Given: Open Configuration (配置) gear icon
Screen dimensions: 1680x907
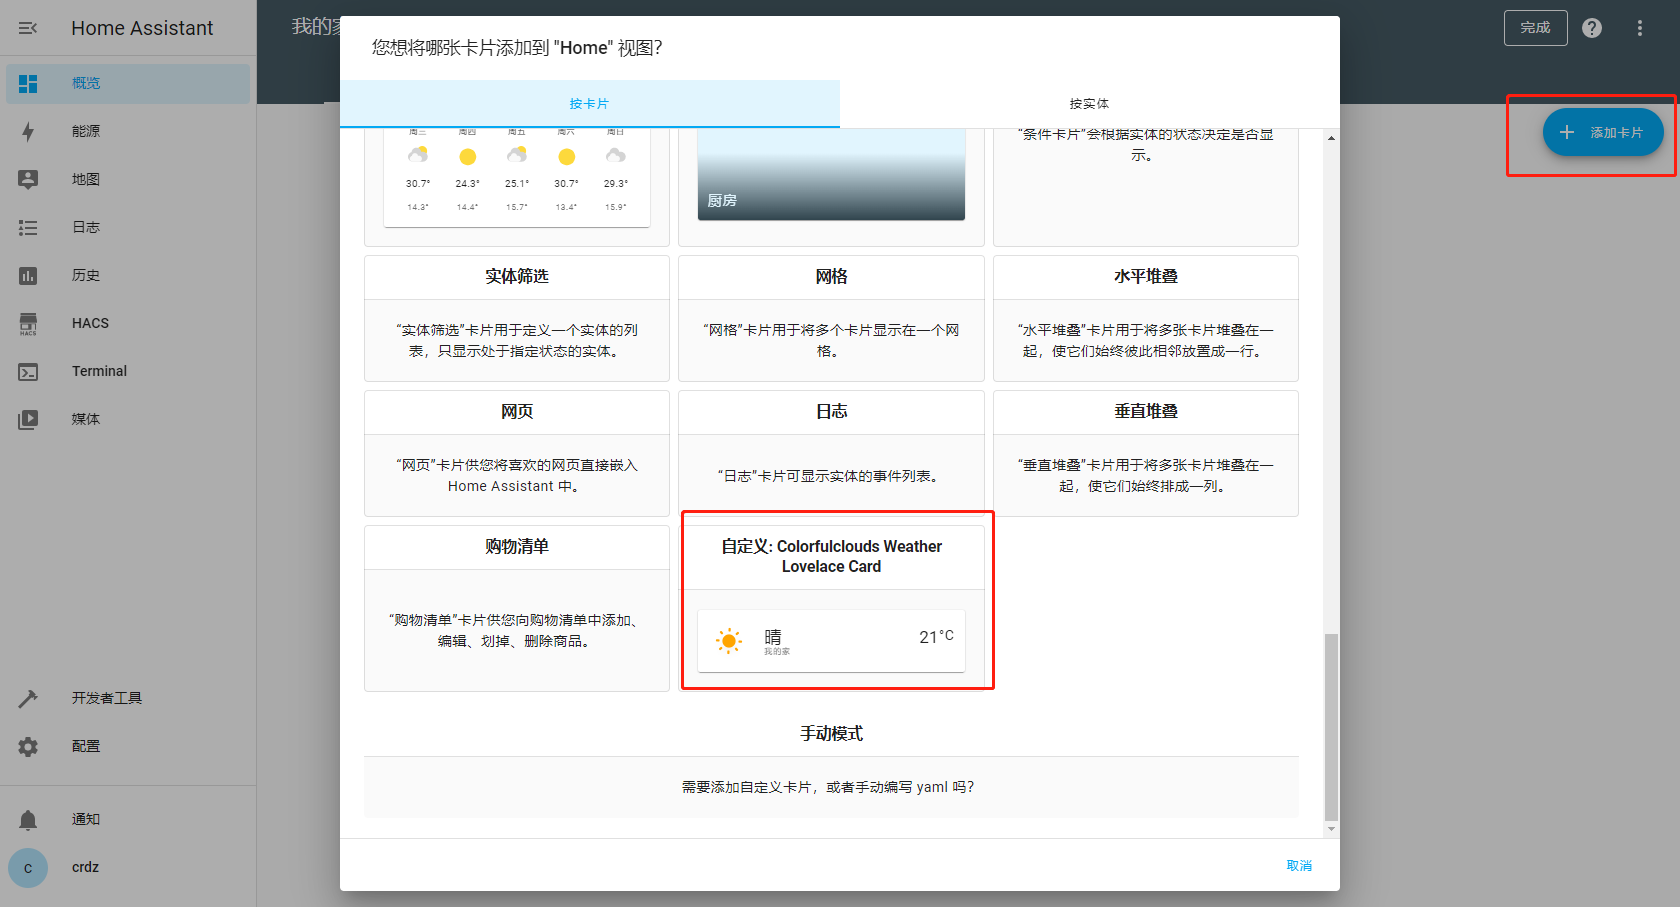Looking at the screenshot, I should pos(28,746).
